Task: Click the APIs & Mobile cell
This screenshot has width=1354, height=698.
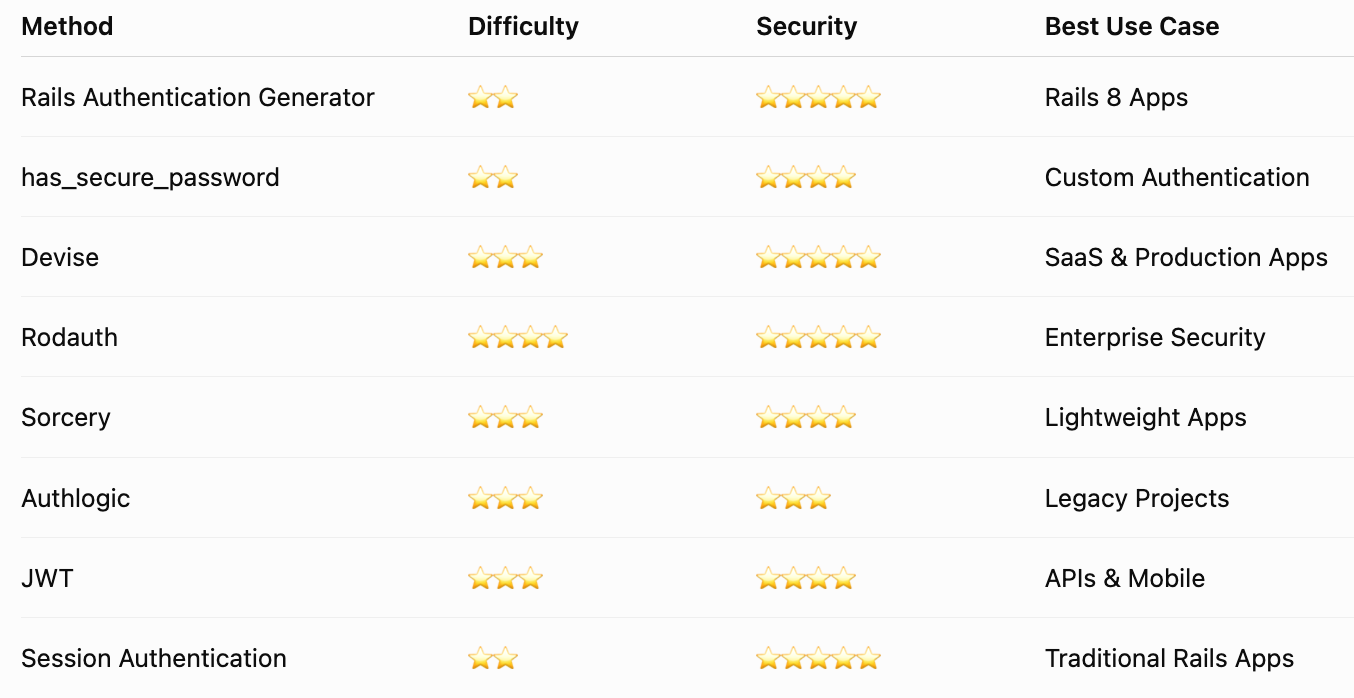Action: coord(1125,578)
